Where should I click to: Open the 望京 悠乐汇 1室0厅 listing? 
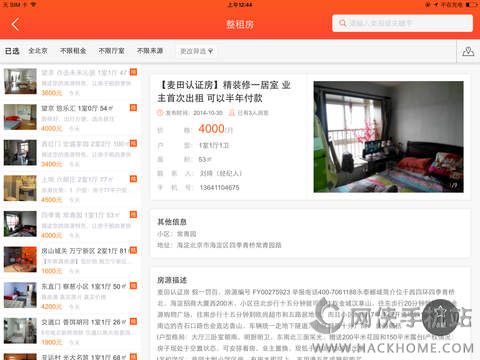(71, 117)
